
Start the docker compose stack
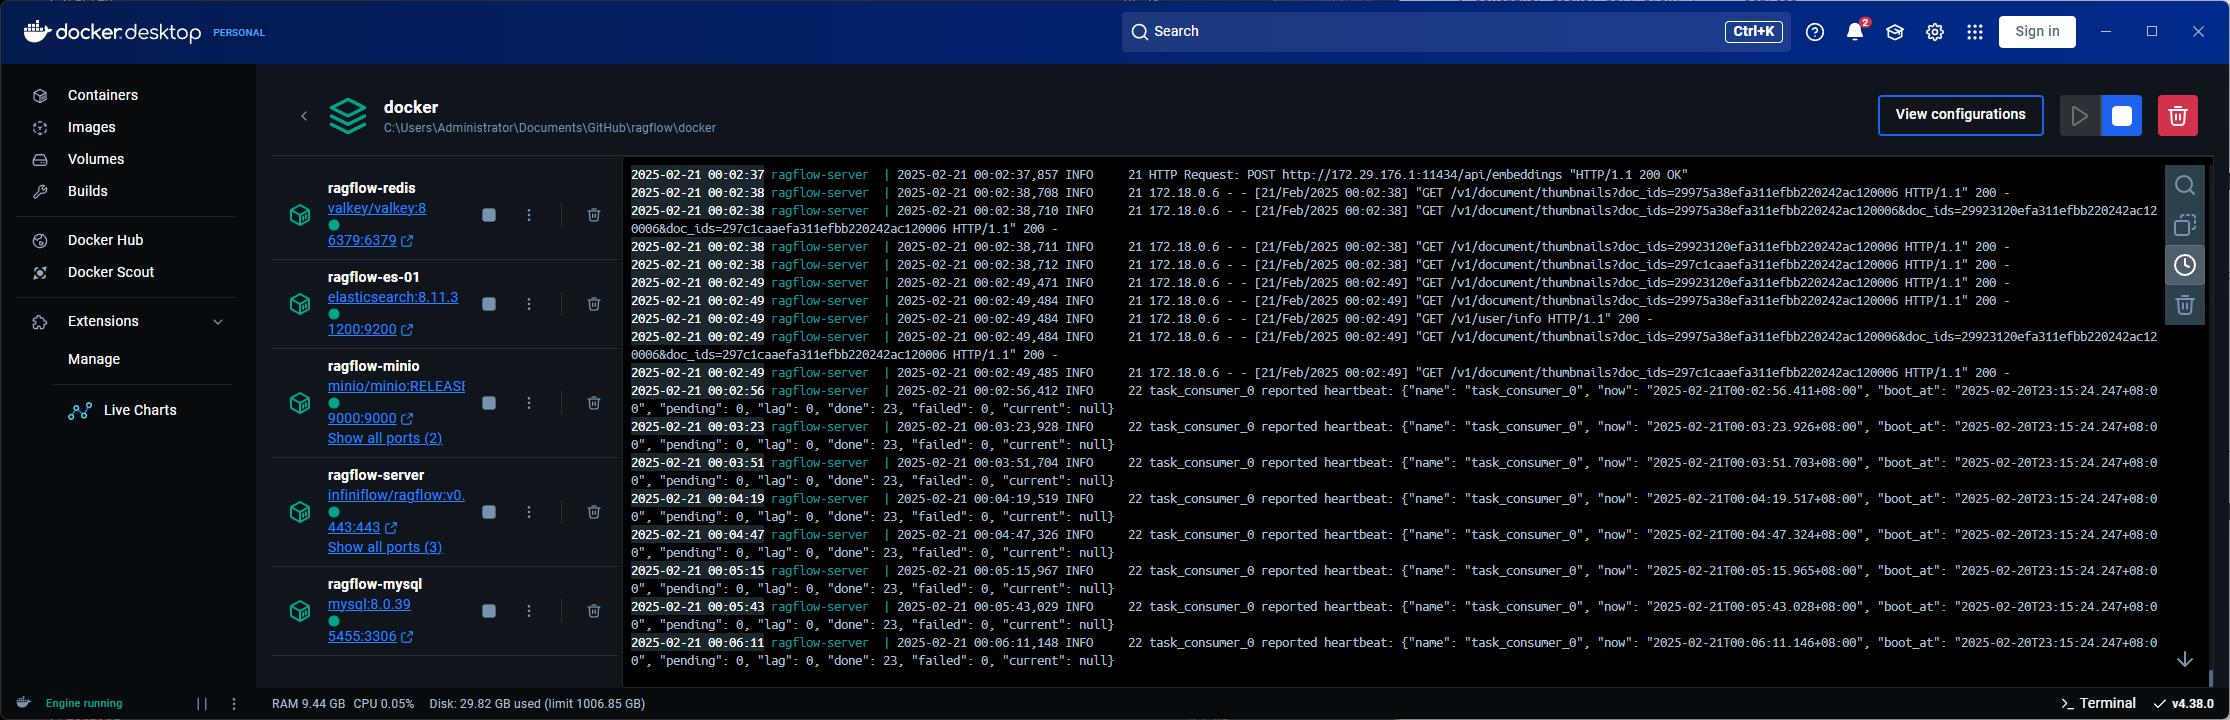pos(2080,116)
